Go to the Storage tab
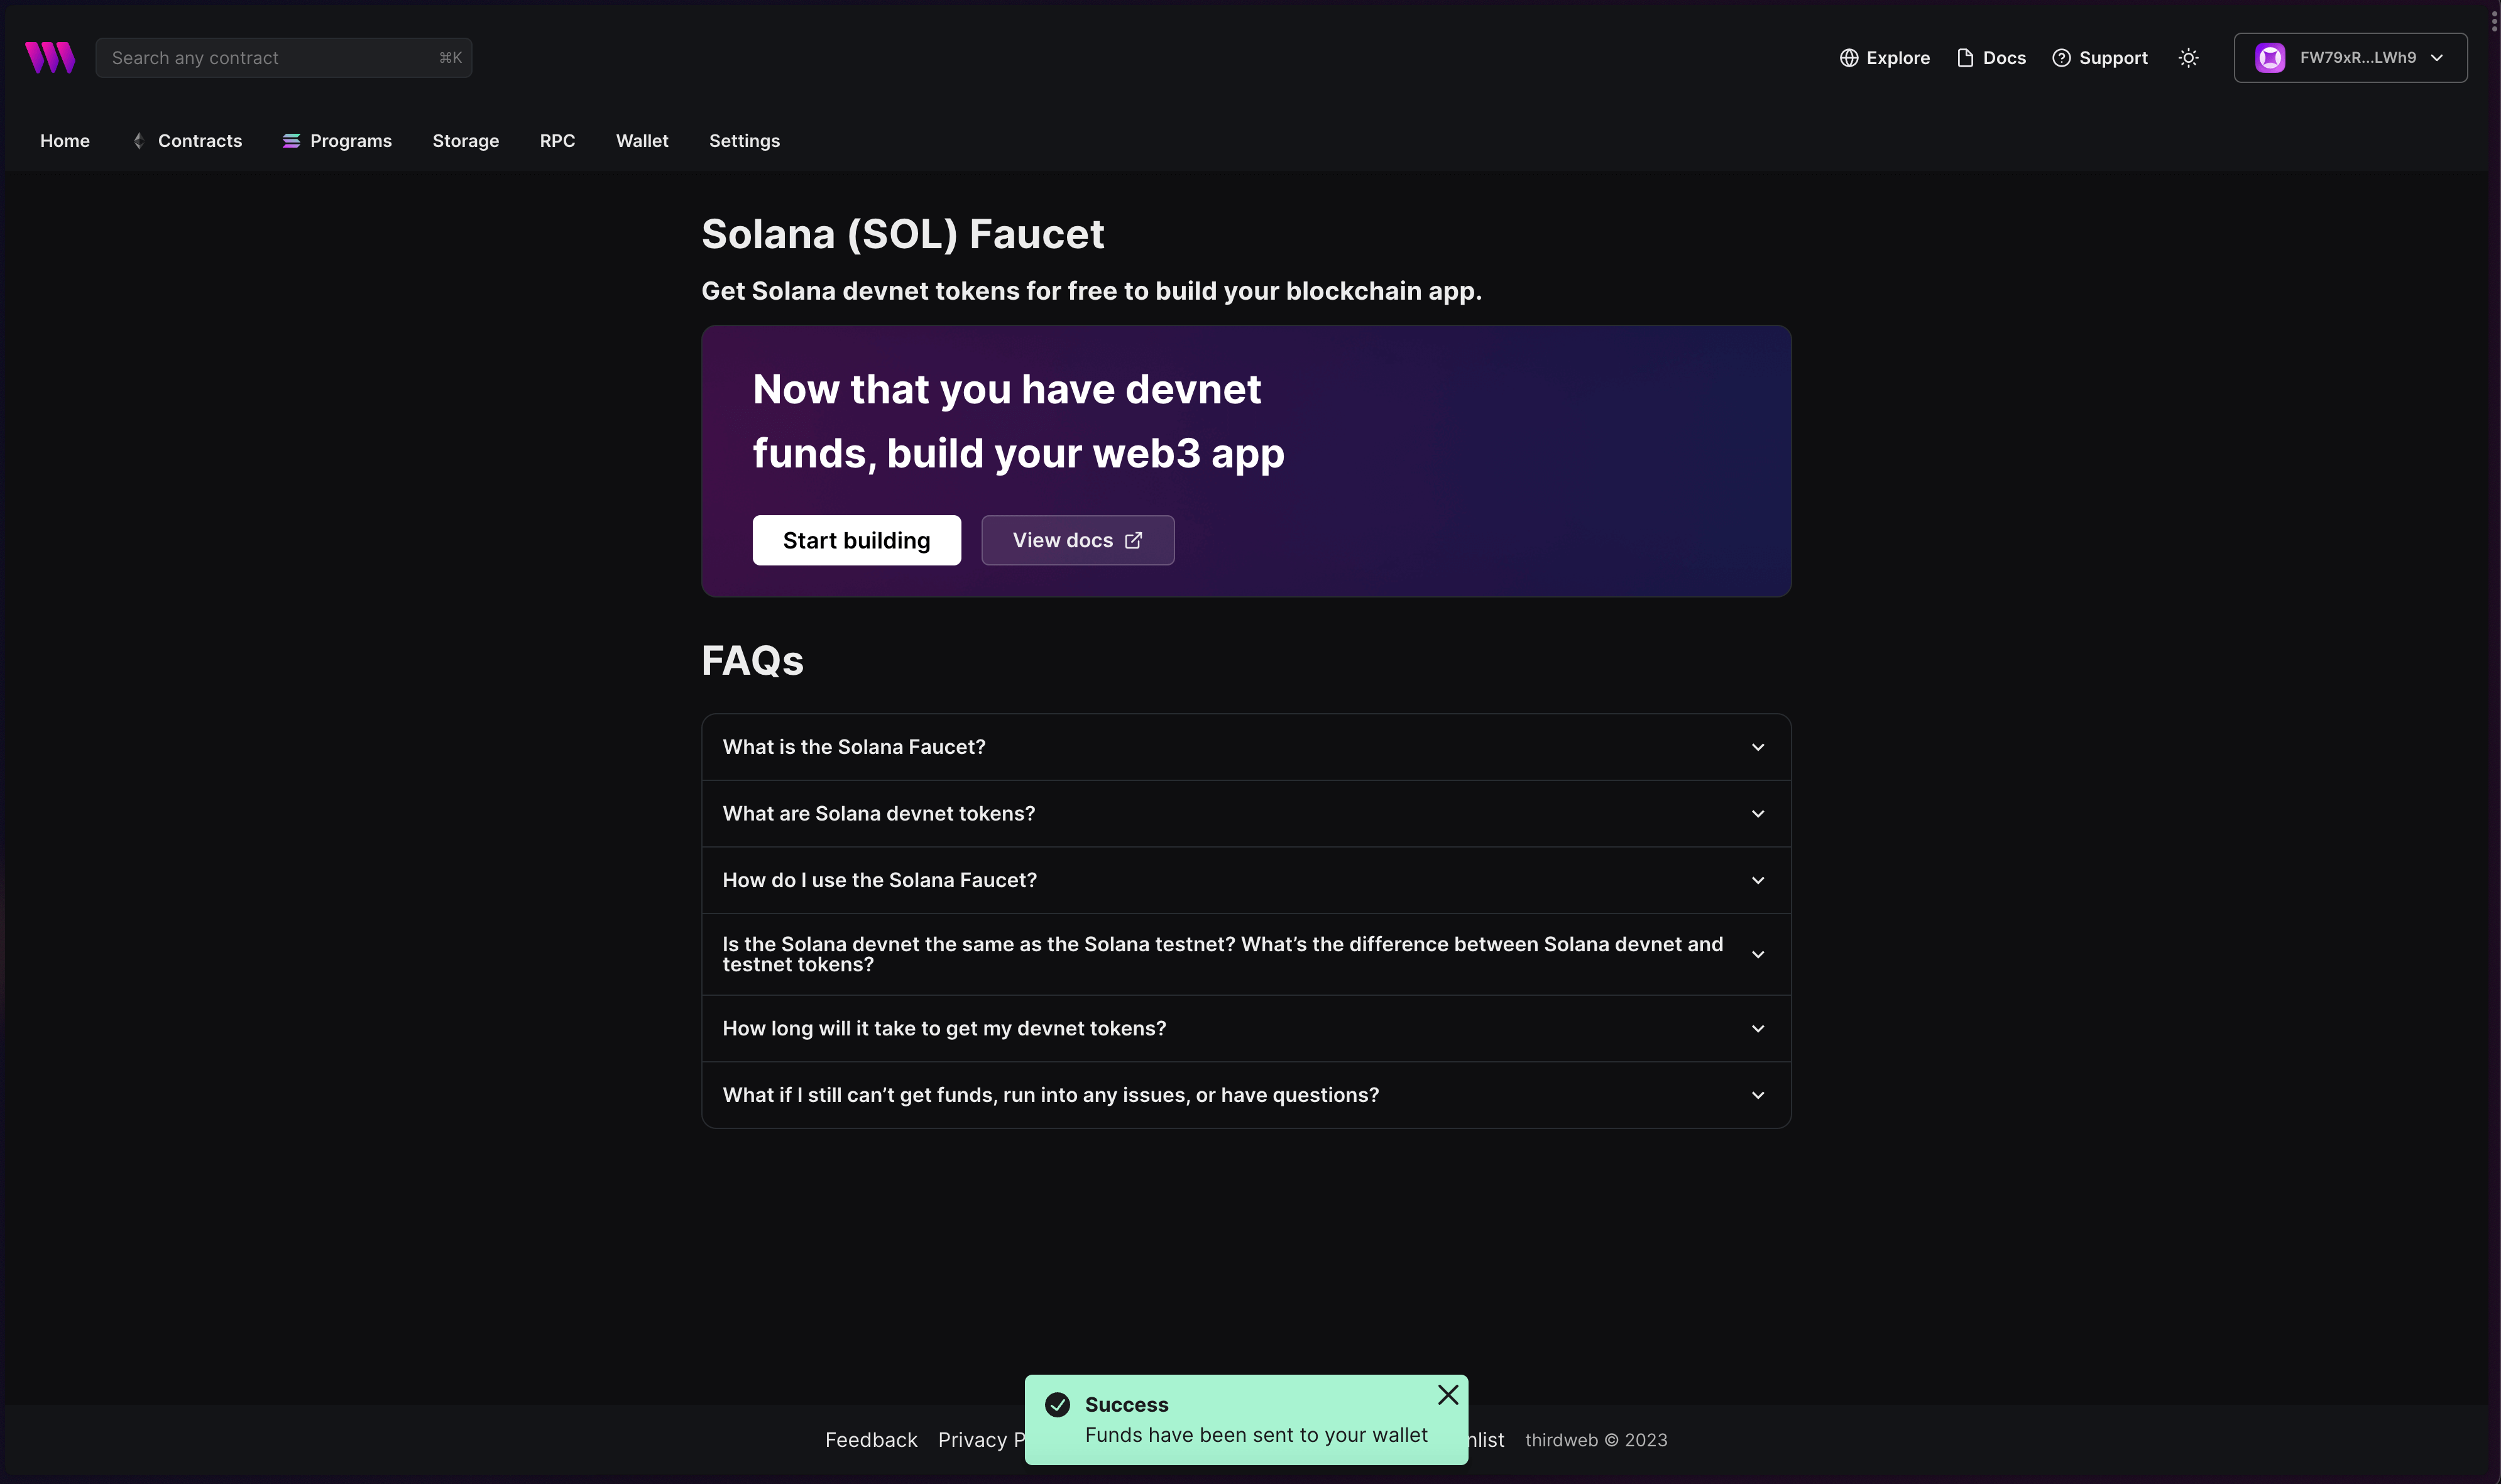The width and height of the screenshot is (2501, 1484). click(x=465, y=141)
